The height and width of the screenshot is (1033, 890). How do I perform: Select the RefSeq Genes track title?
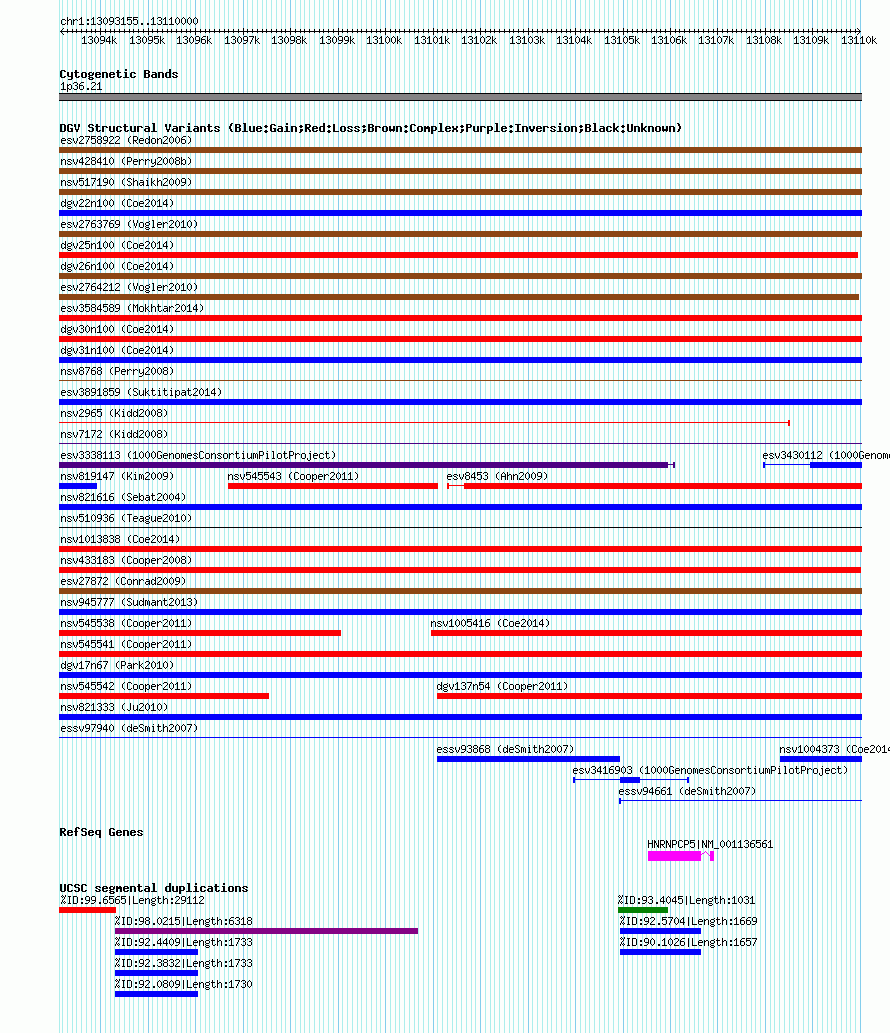click(101, 832)
